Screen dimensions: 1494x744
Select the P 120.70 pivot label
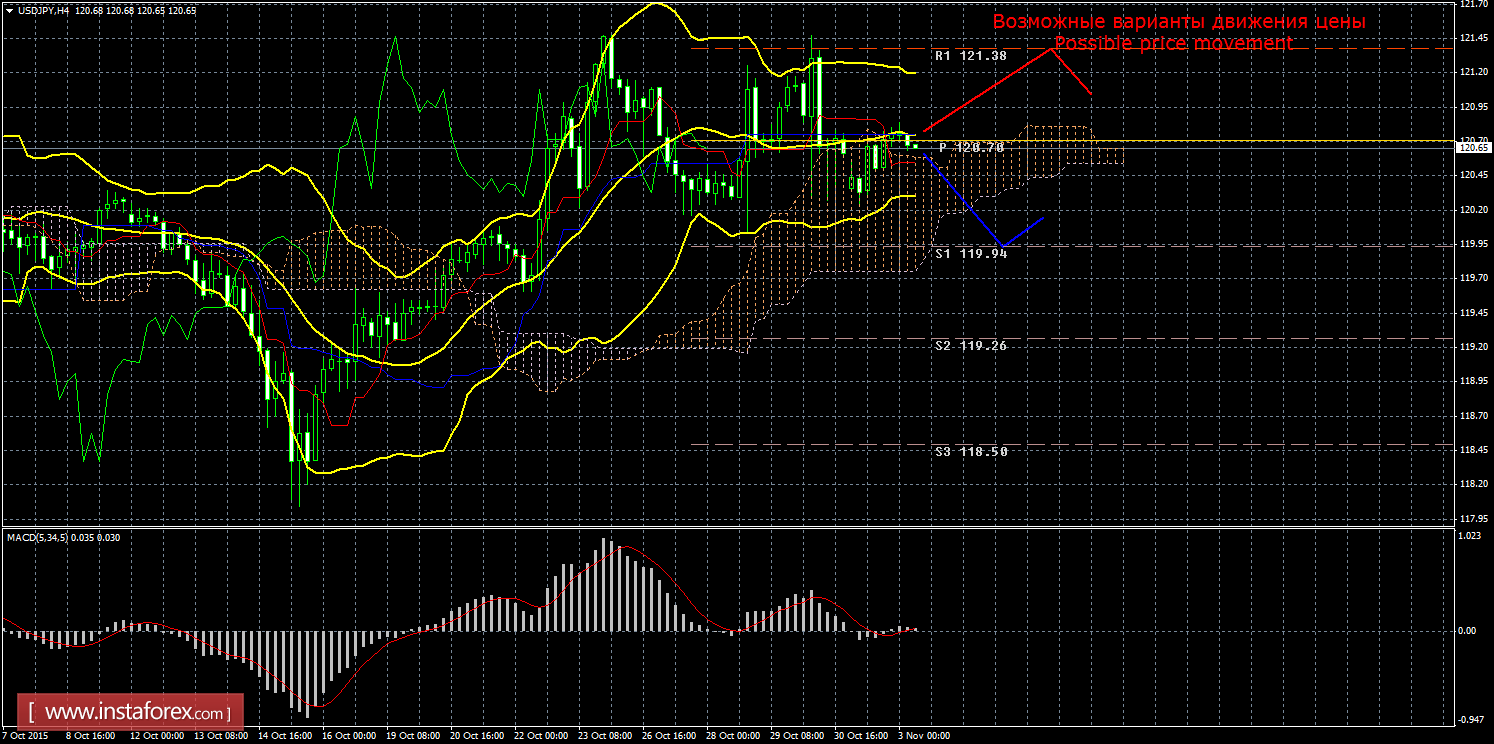click(x=970, y=147)
